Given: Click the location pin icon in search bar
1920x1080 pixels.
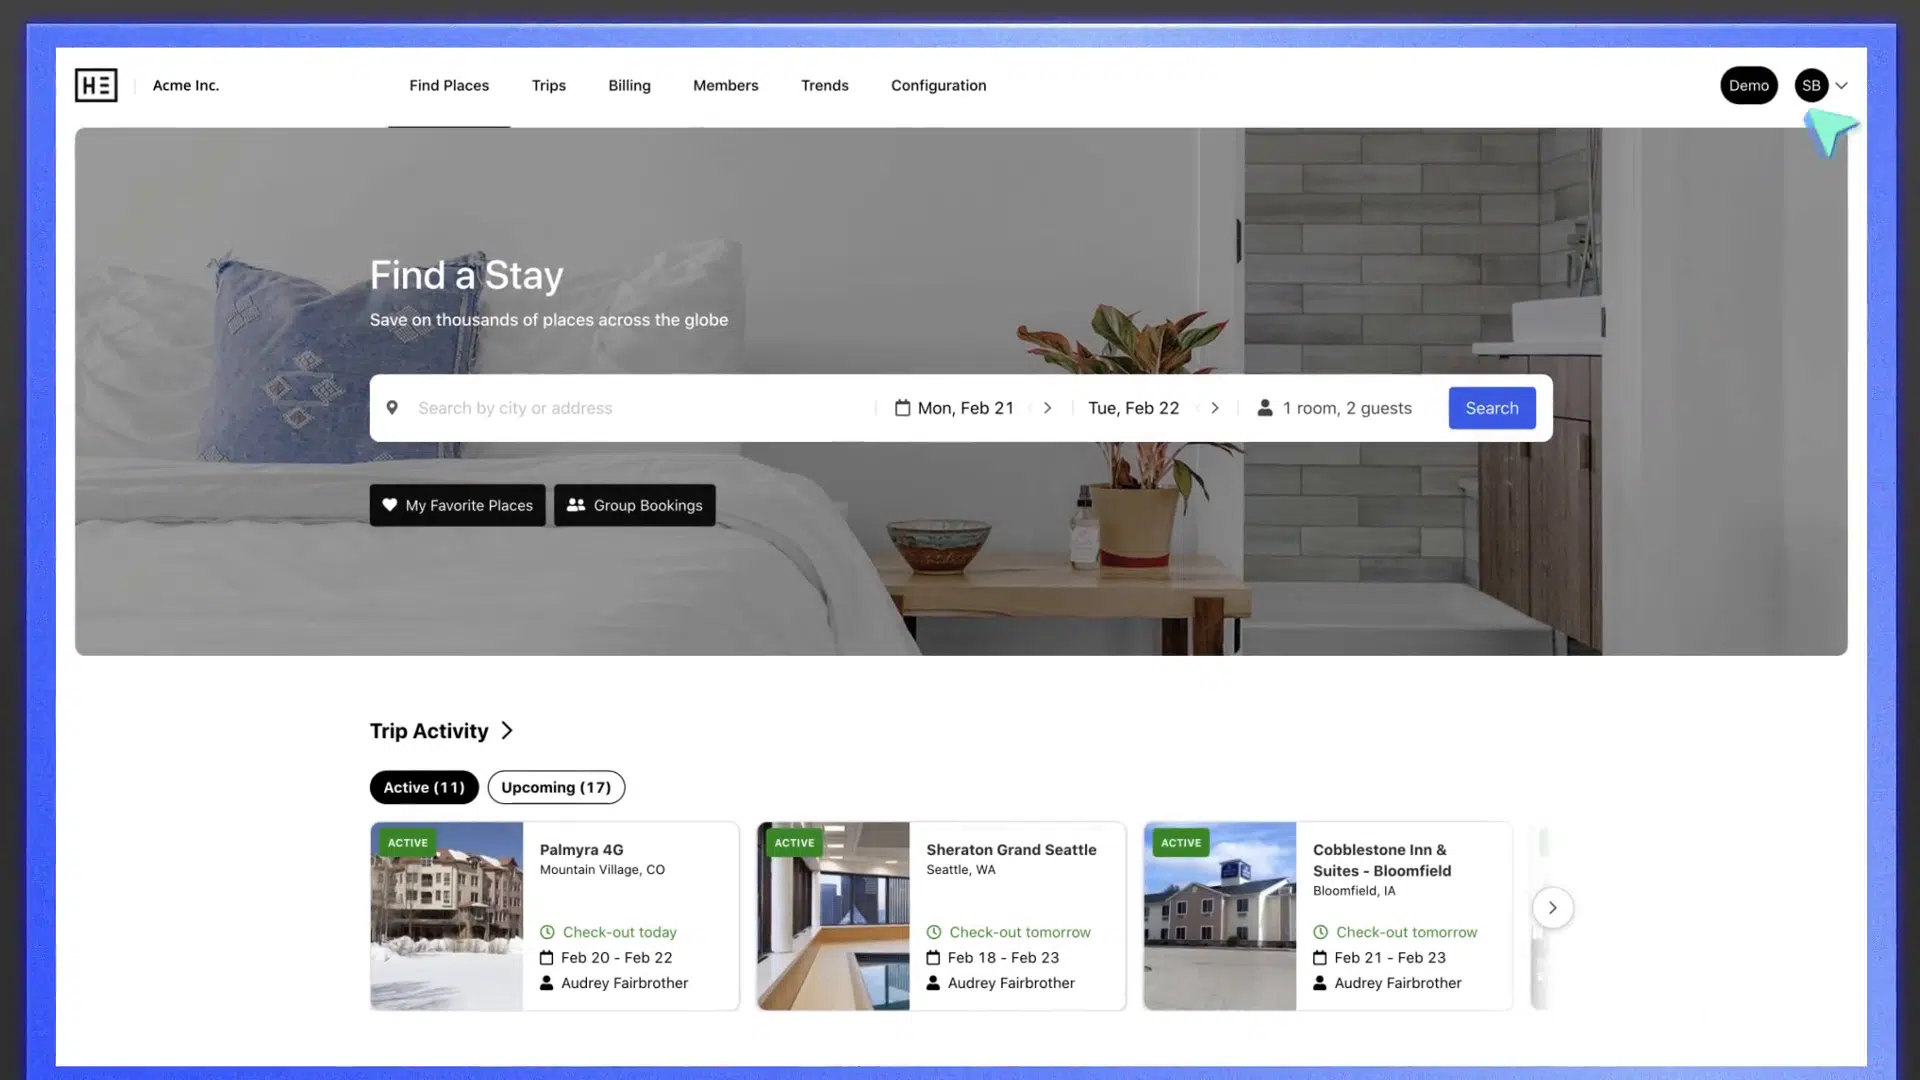Looking at the screenshot, I should click(x=392, y=408).
